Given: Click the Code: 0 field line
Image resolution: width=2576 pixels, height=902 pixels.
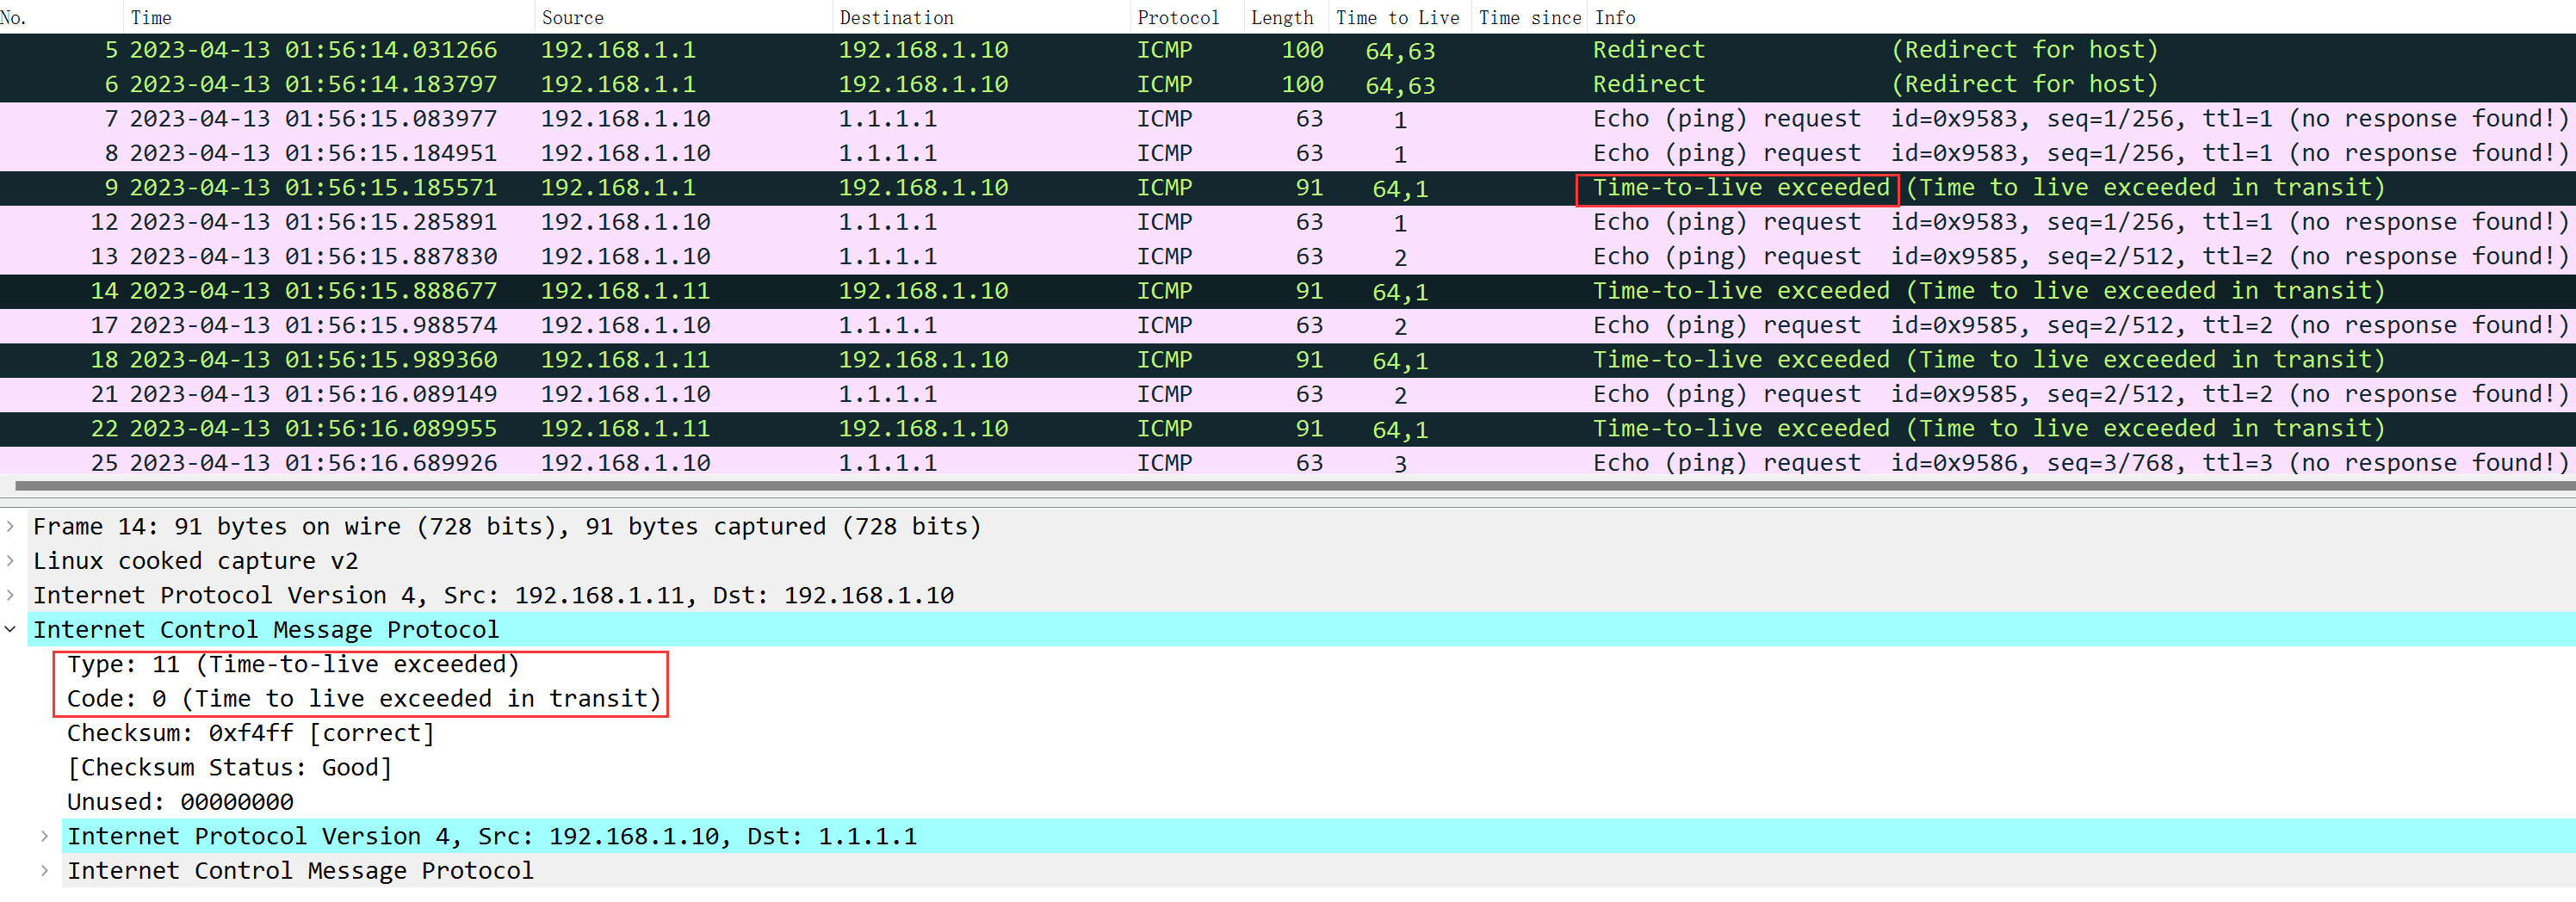Looking at the screenshot, I should [x=364, y=698].
